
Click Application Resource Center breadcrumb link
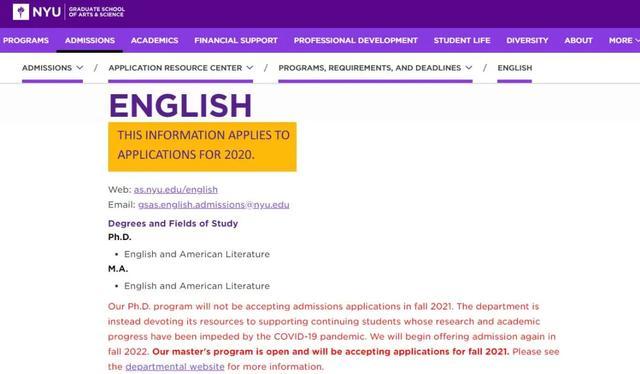click(x=175, y=68)
